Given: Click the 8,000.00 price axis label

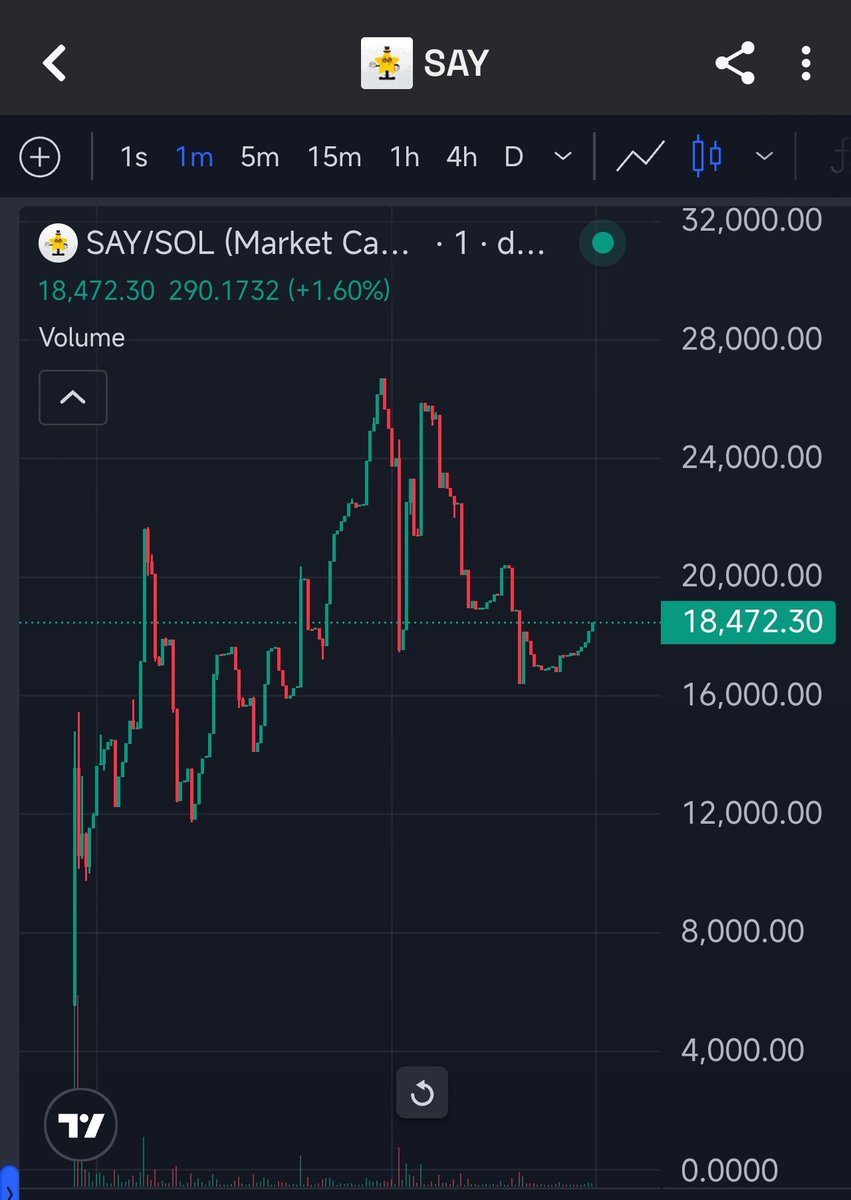Looking at the screenshot, I should [742, 931].
